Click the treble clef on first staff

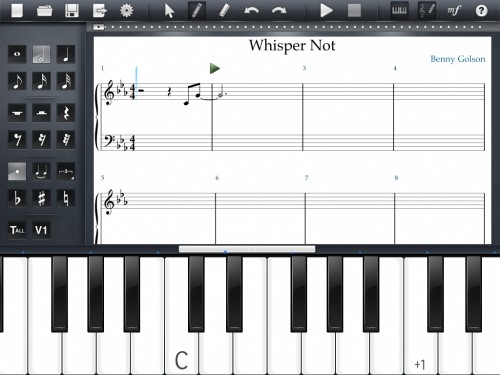pyautogui.click(x=109, y=92)
